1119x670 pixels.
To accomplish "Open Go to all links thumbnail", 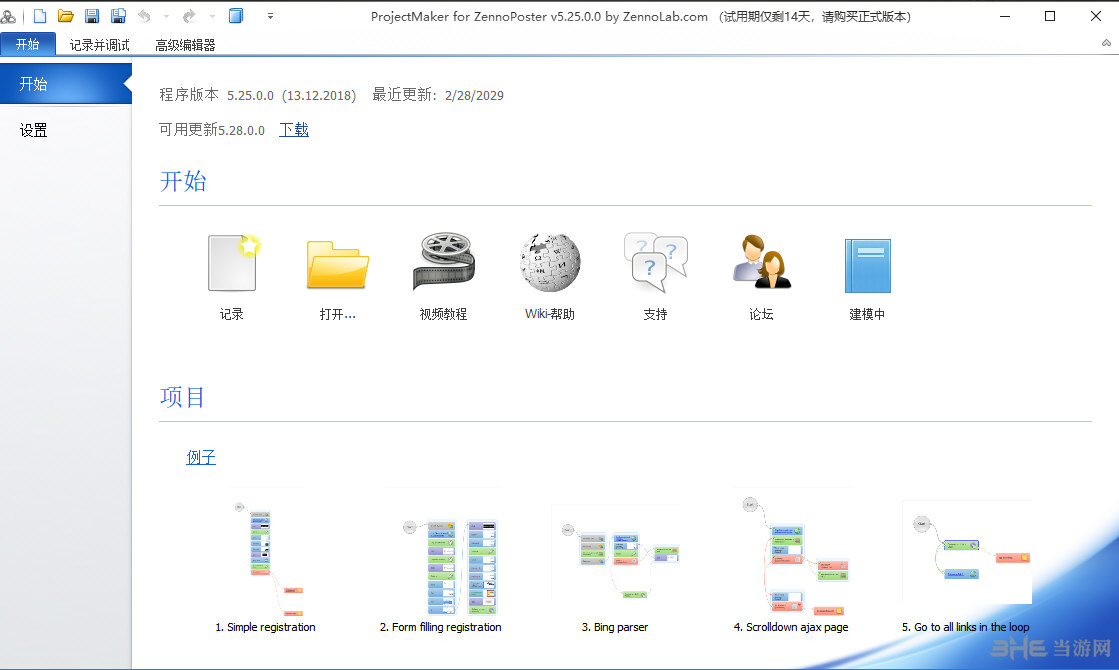I will (x=967, y=552).
